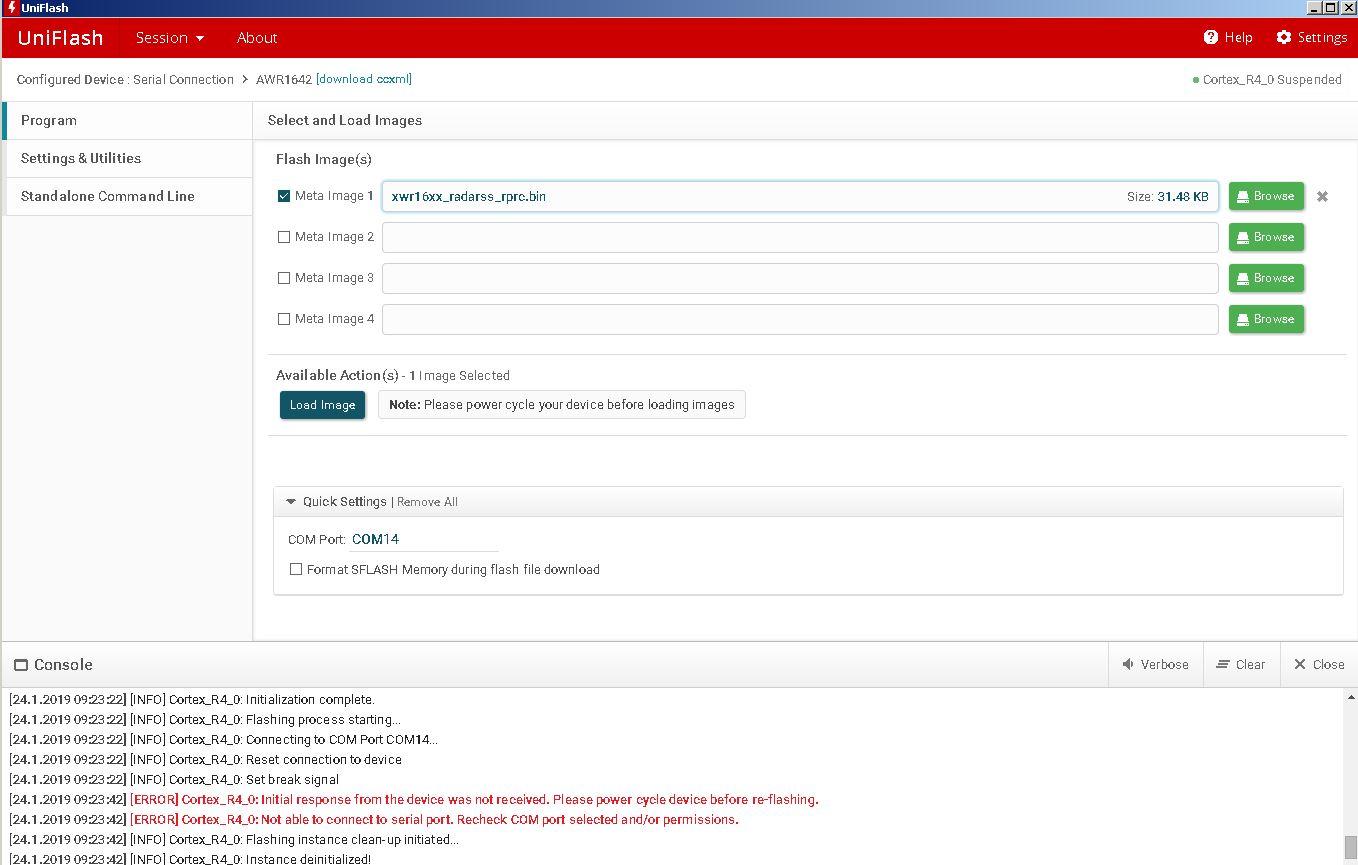Select the 'Flashing process starting' log line
This screenshot has width=1358, height=865.
coord(205,720)
